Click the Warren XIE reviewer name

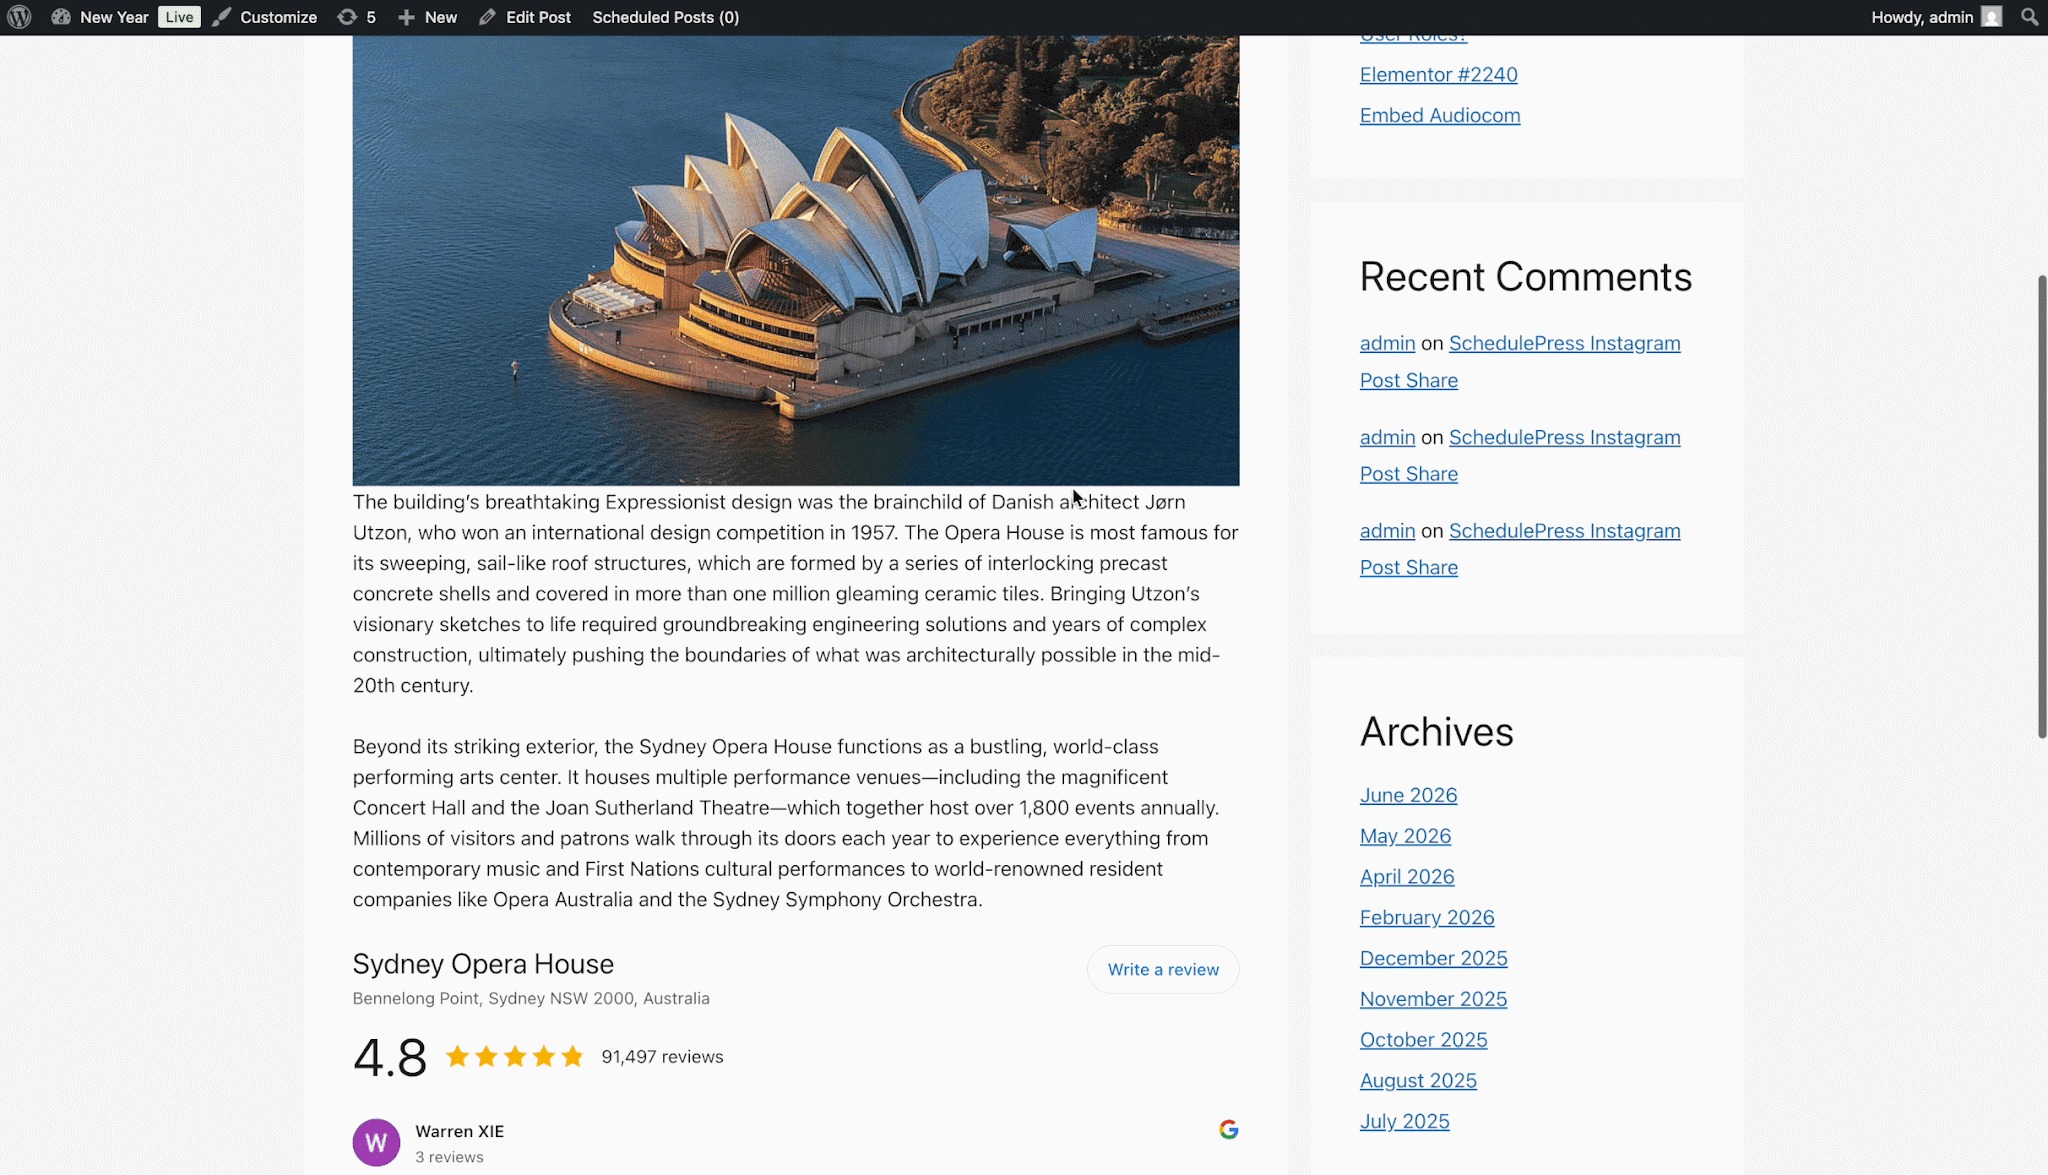(460, 1131)
